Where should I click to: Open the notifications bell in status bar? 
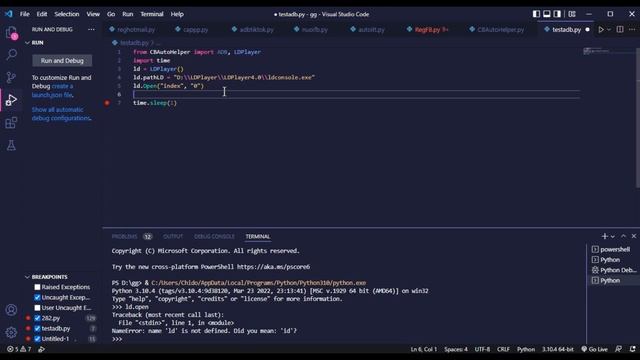(x=632, y=349)
